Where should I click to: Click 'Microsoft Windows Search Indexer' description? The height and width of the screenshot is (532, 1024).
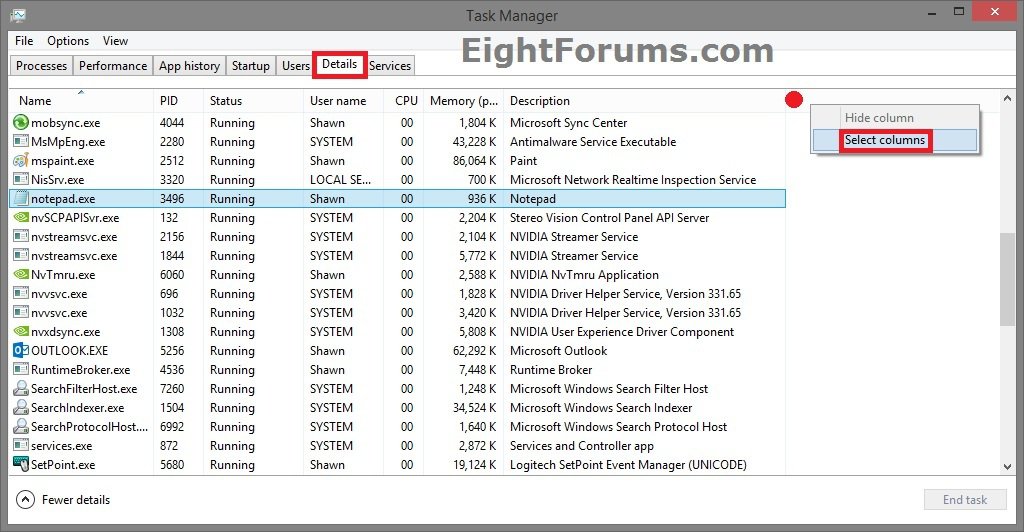click(x=601, y=407)
